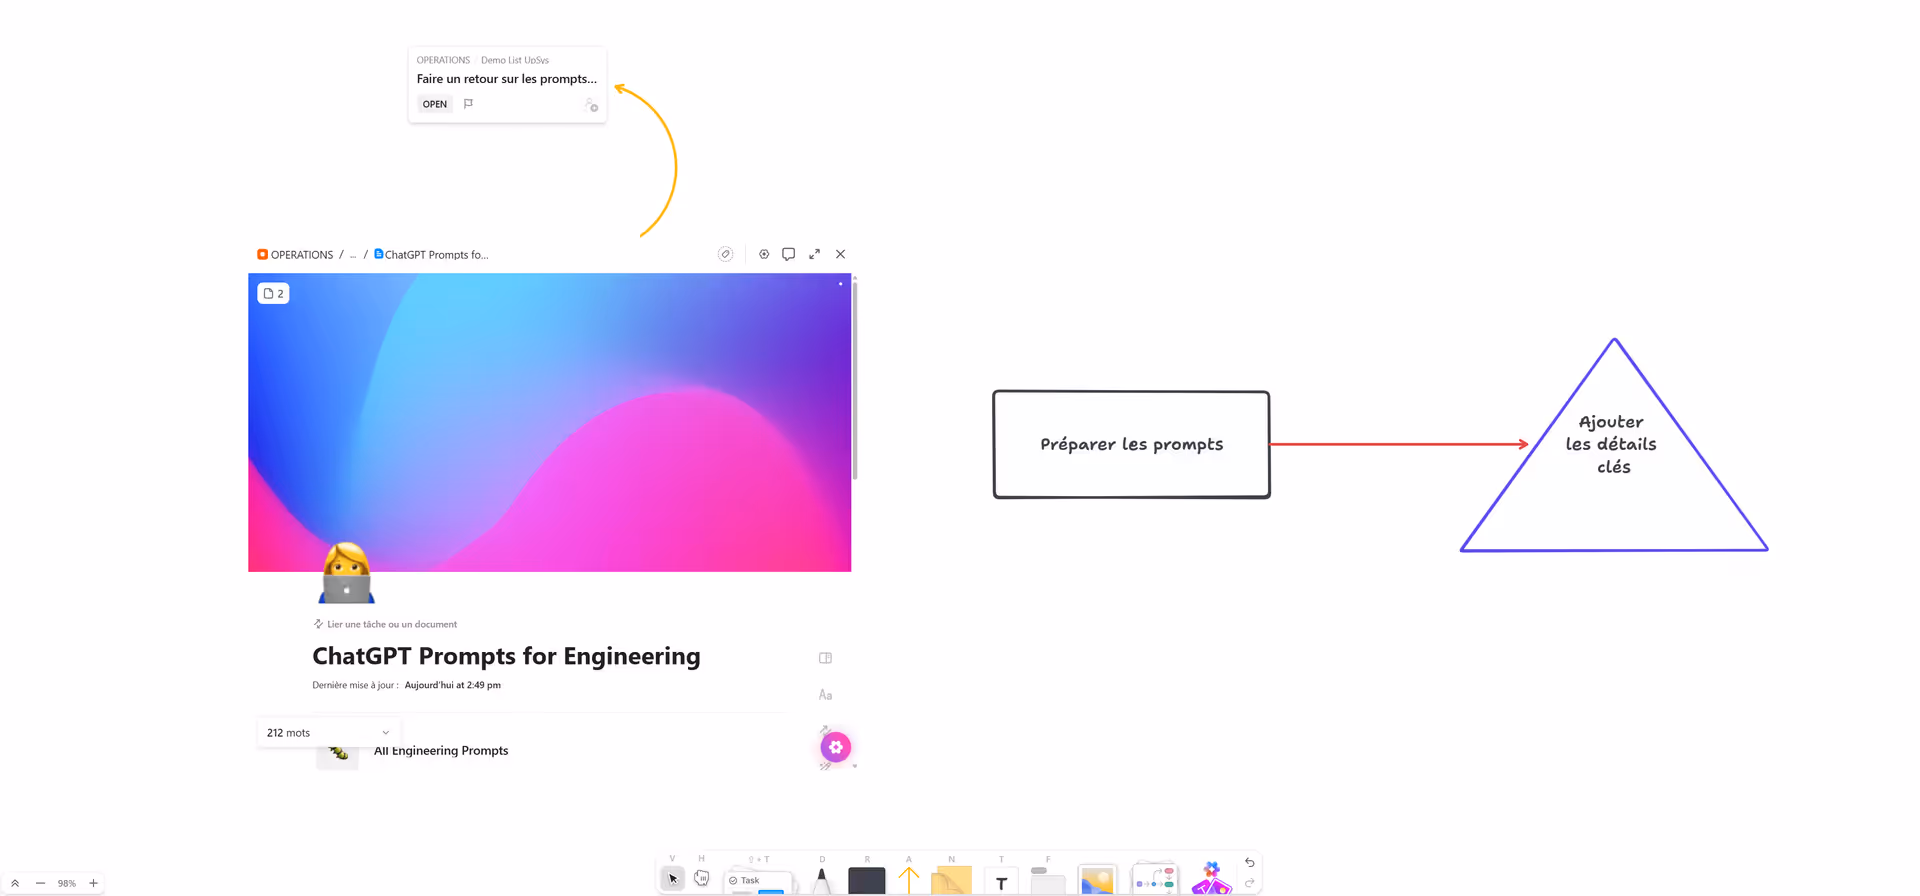The image size is (1920, 896).
Task: Open the AI image generator tool
Action: [x=1211, y=878]
